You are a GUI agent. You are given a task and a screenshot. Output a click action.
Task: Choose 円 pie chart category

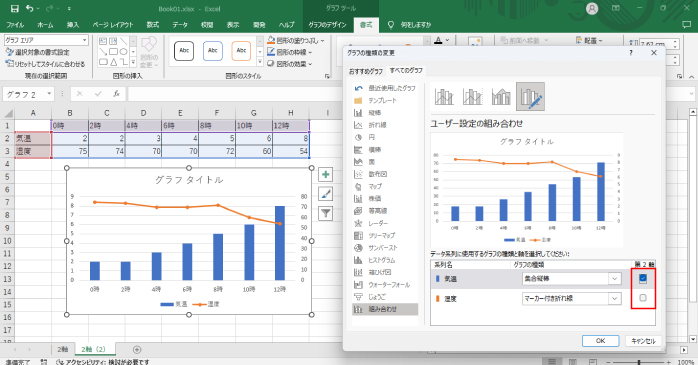click(x=385, y=138)
